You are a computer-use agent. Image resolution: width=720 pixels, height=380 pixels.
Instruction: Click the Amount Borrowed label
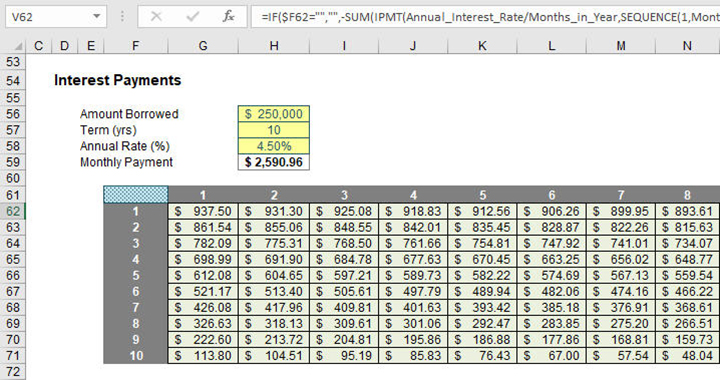click(x=129, y=114)
